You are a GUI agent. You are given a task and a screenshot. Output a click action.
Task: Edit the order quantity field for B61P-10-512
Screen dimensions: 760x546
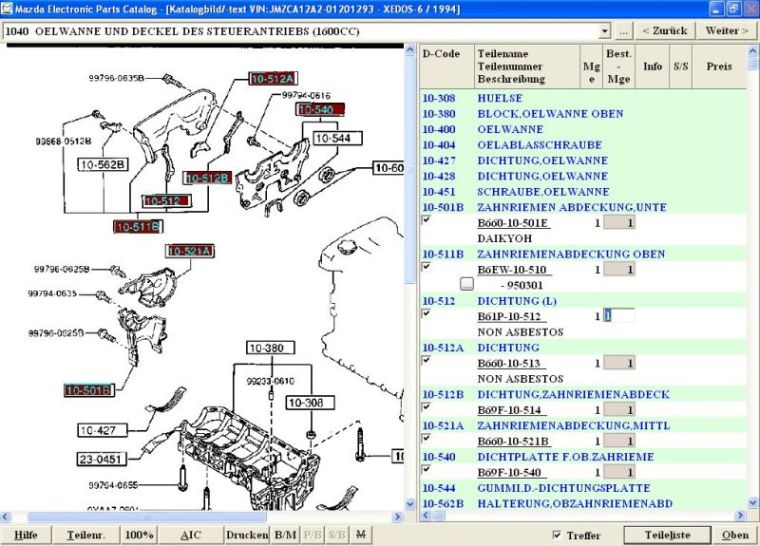pyautogui.click(x=618, y=316)
